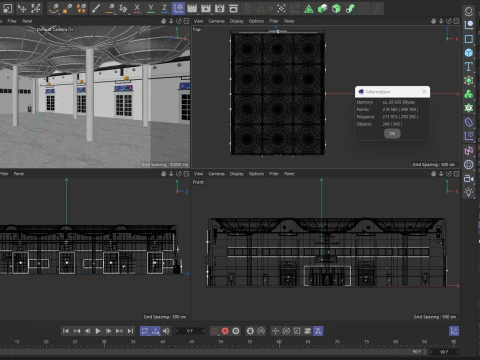Image resolution: width=480 pixels, height=360 pixels.
Task: Go to end of animation
Action: 130,331
